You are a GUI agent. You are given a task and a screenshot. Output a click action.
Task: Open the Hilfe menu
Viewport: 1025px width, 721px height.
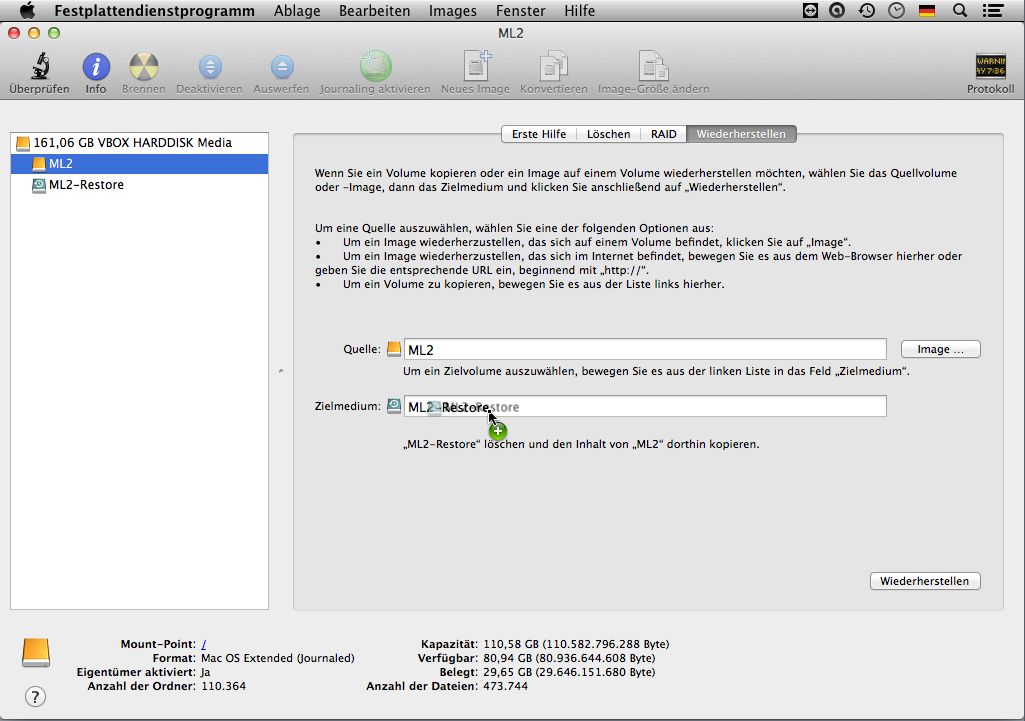tap(579, 10)
